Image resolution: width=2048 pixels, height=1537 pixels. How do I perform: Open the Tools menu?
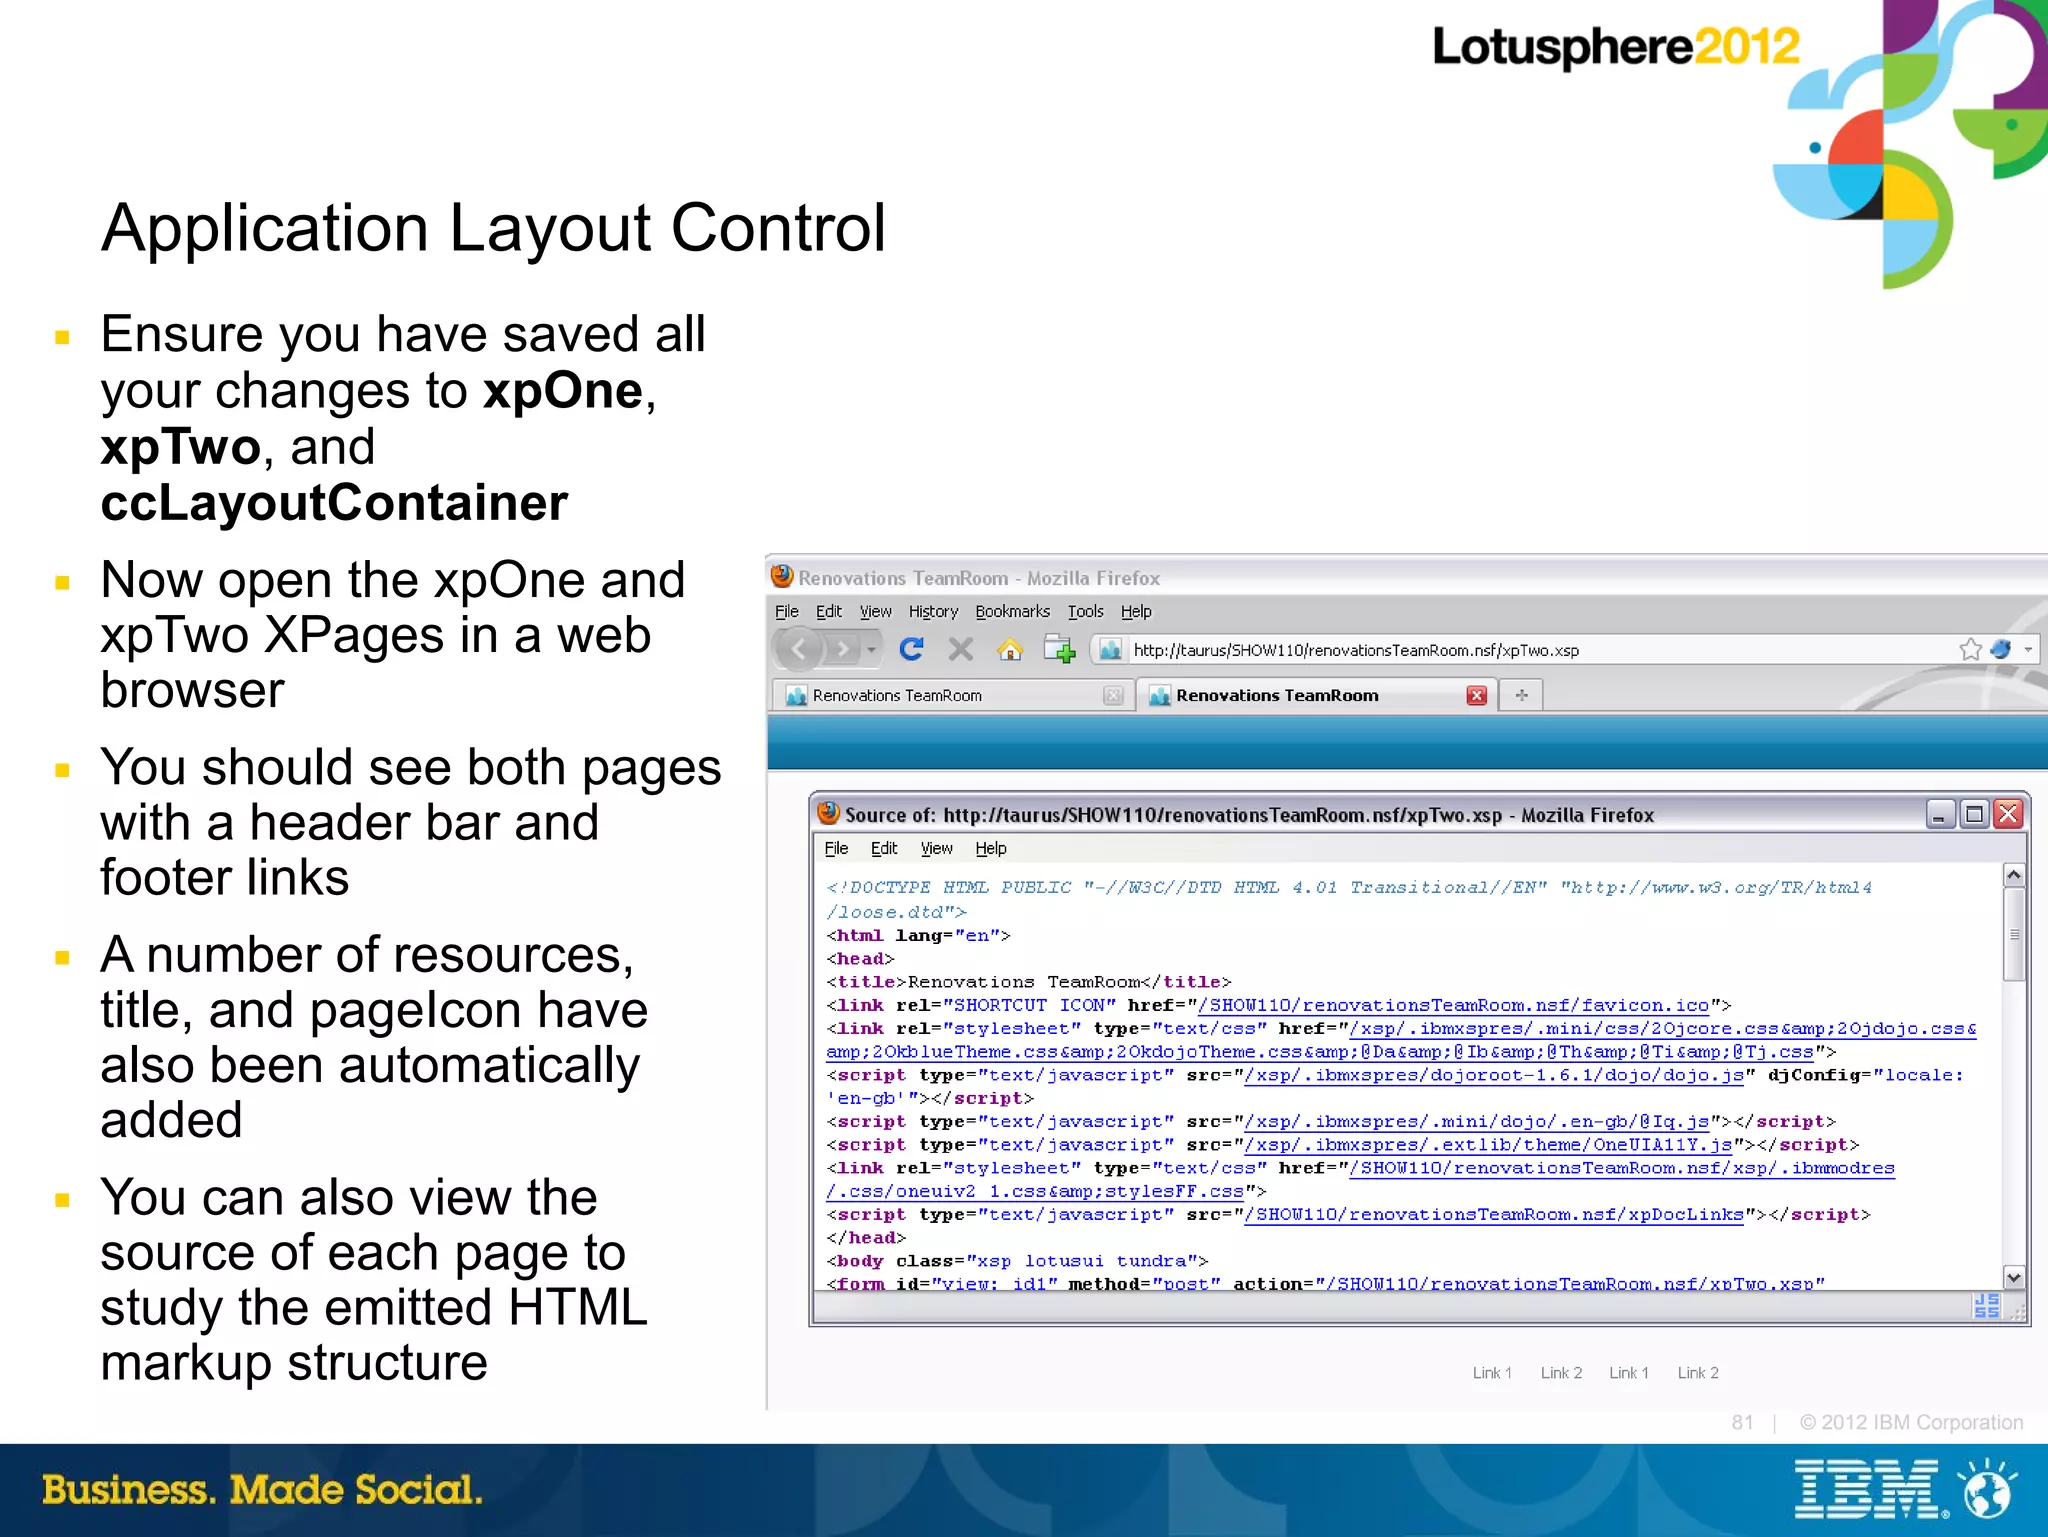click(x=1085, y=611)
